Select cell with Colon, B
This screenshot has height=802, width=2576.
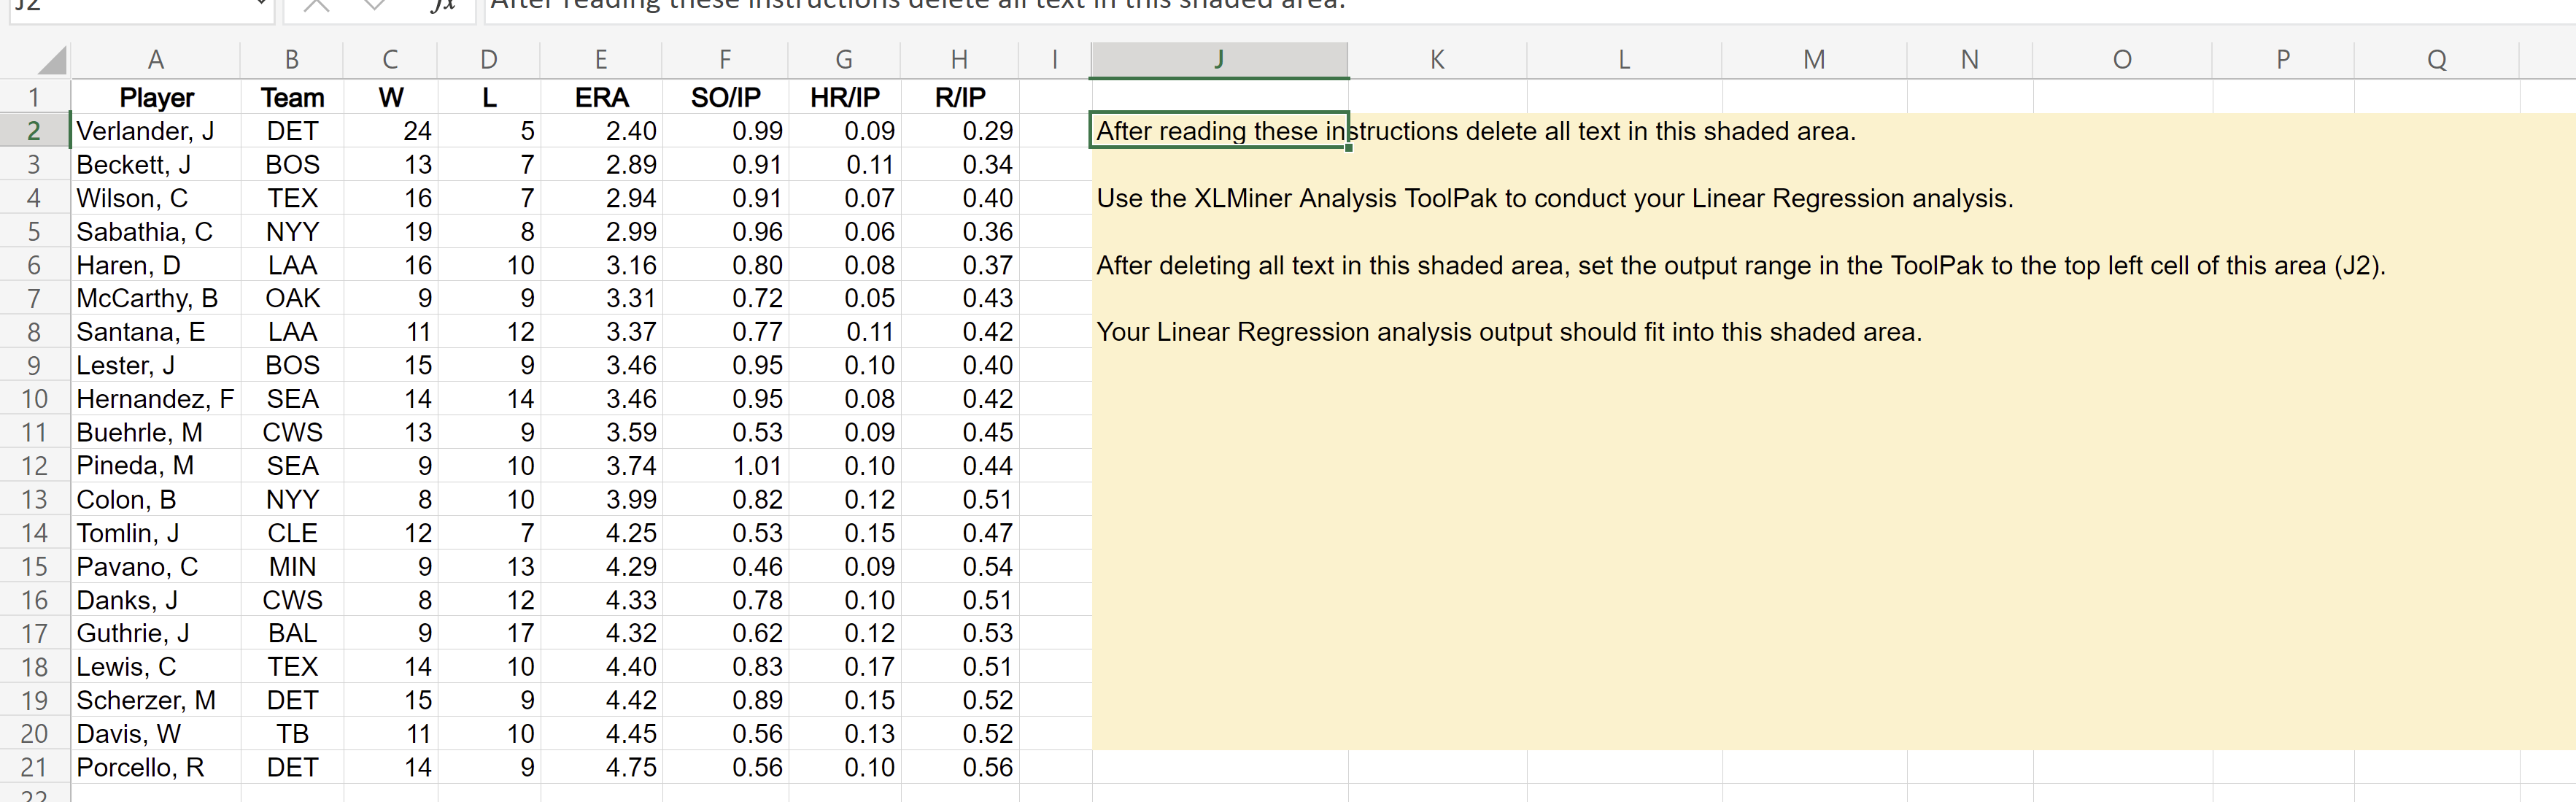click(156, 499)
